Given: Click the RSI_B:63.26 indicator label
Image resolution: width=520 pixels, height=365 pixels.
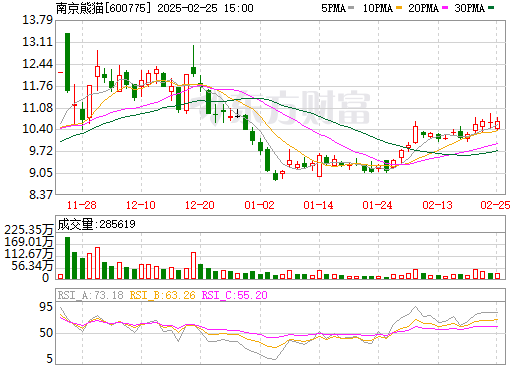Looking at the screenshot, I should point(162,295).
